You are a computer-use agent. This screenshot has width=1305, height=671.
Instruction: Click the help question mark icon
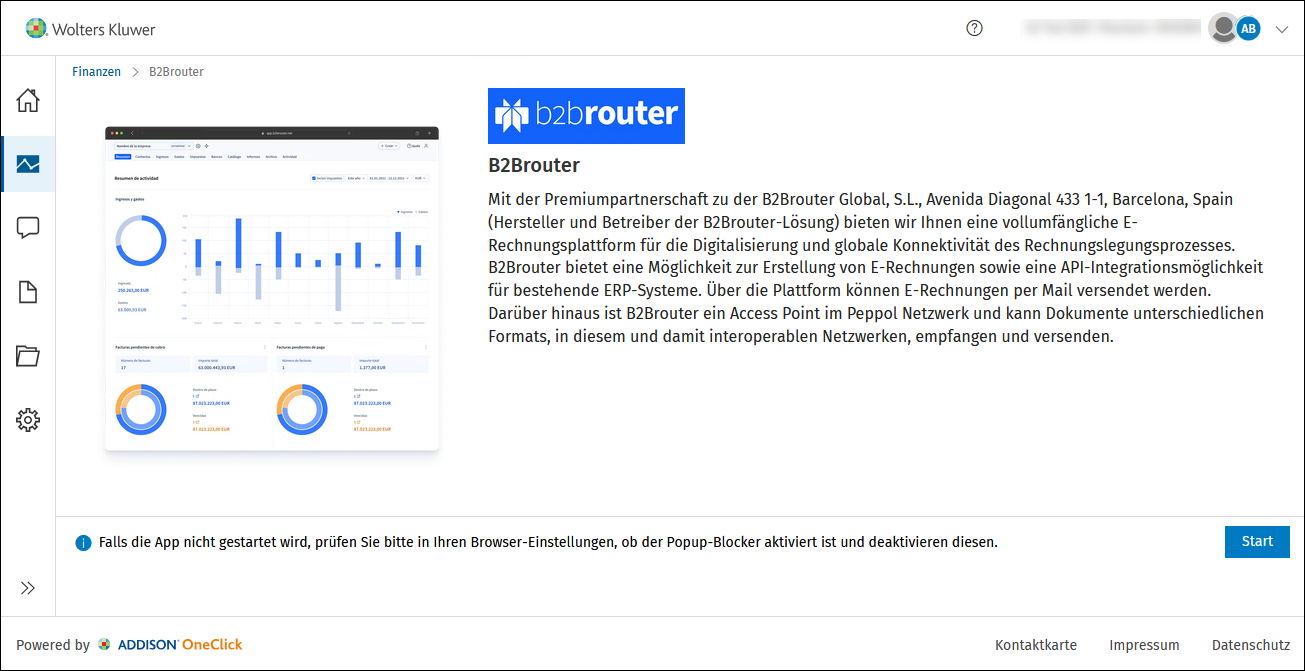[975, 28]
